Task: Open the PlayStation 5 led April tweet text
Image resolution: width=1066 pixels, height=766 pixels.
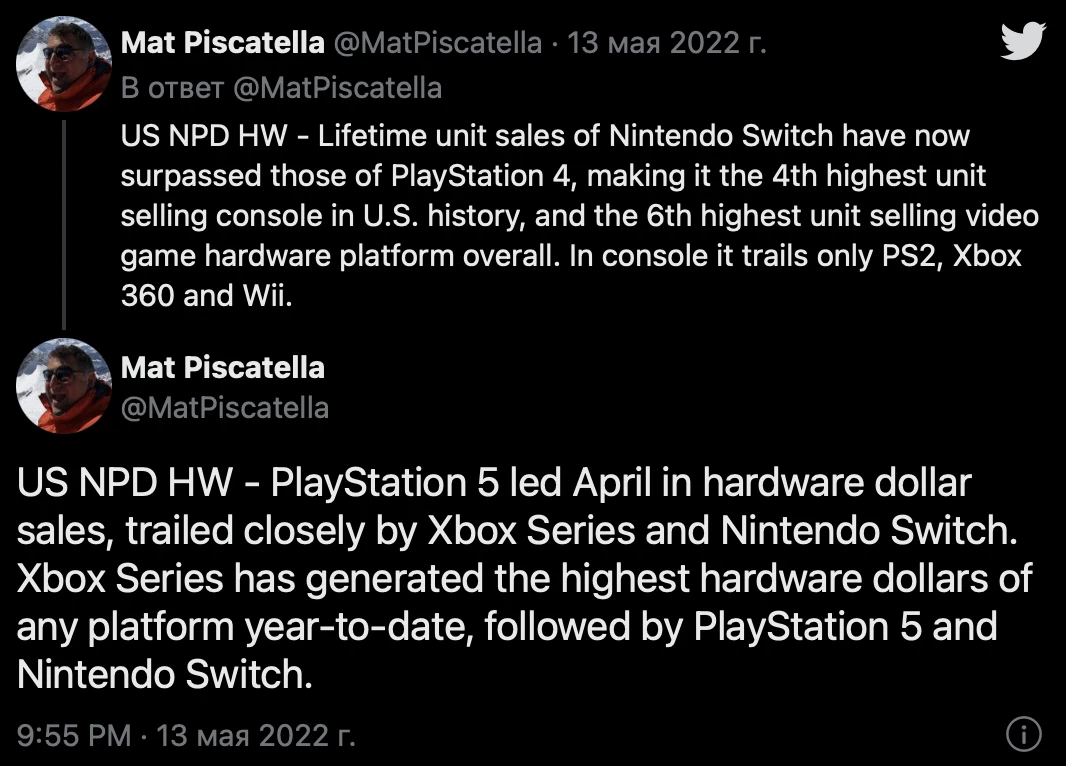Action: pos(524,578)
